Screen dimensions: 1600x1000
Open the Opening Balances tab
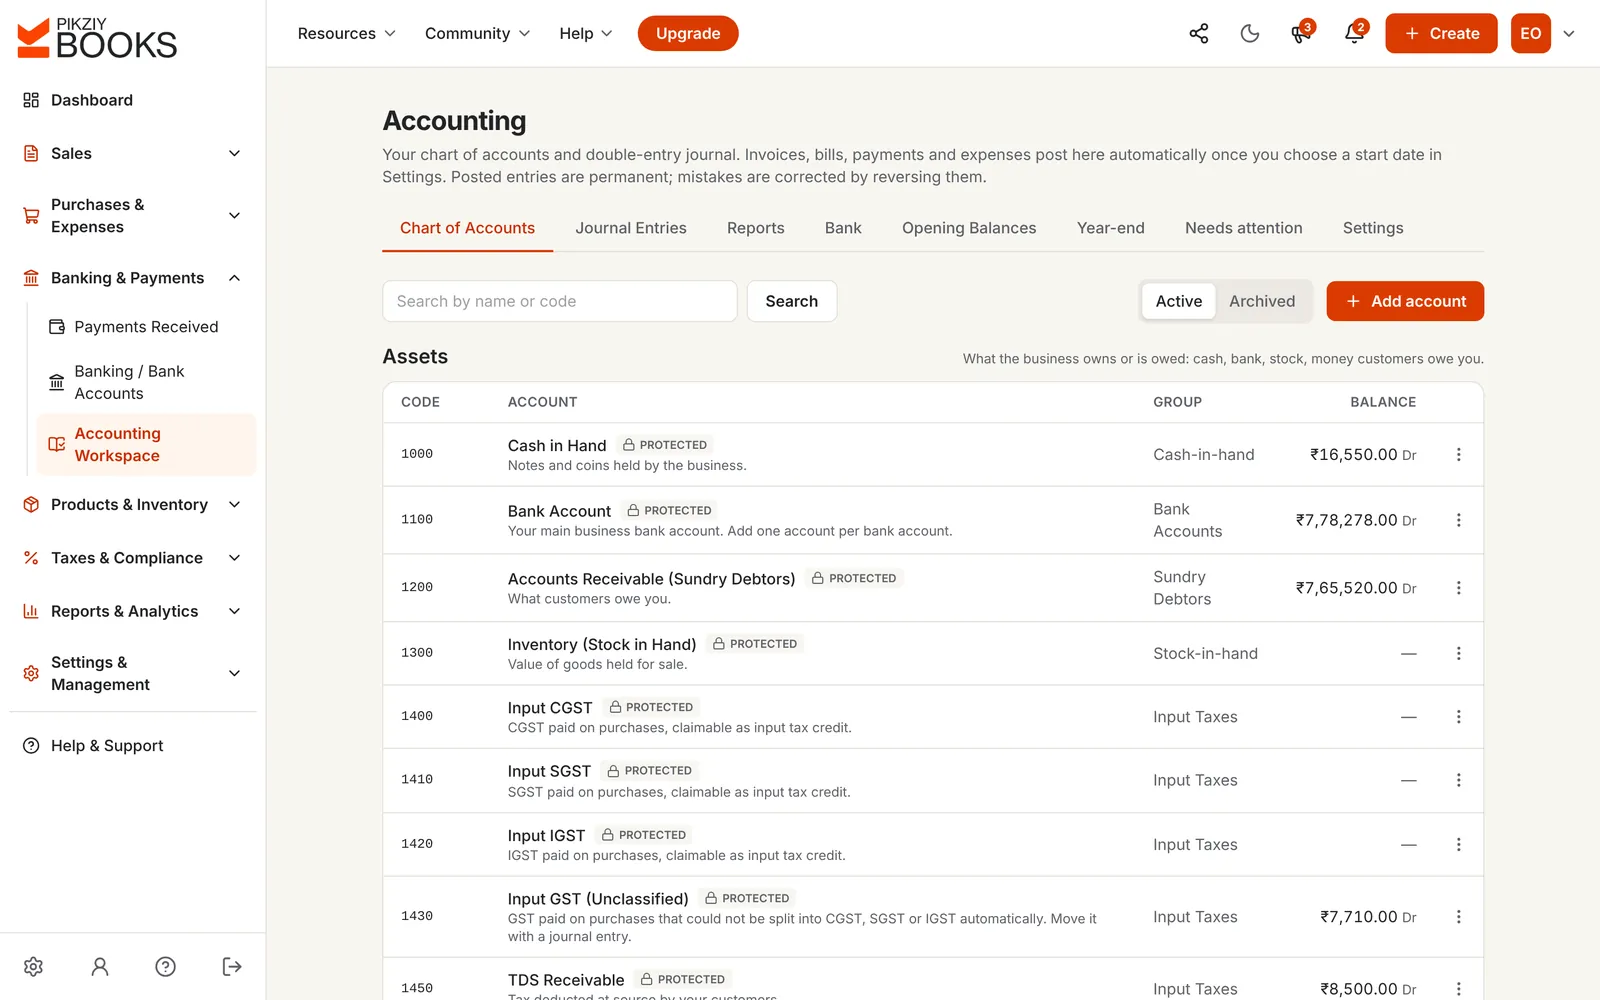point(969,228)
